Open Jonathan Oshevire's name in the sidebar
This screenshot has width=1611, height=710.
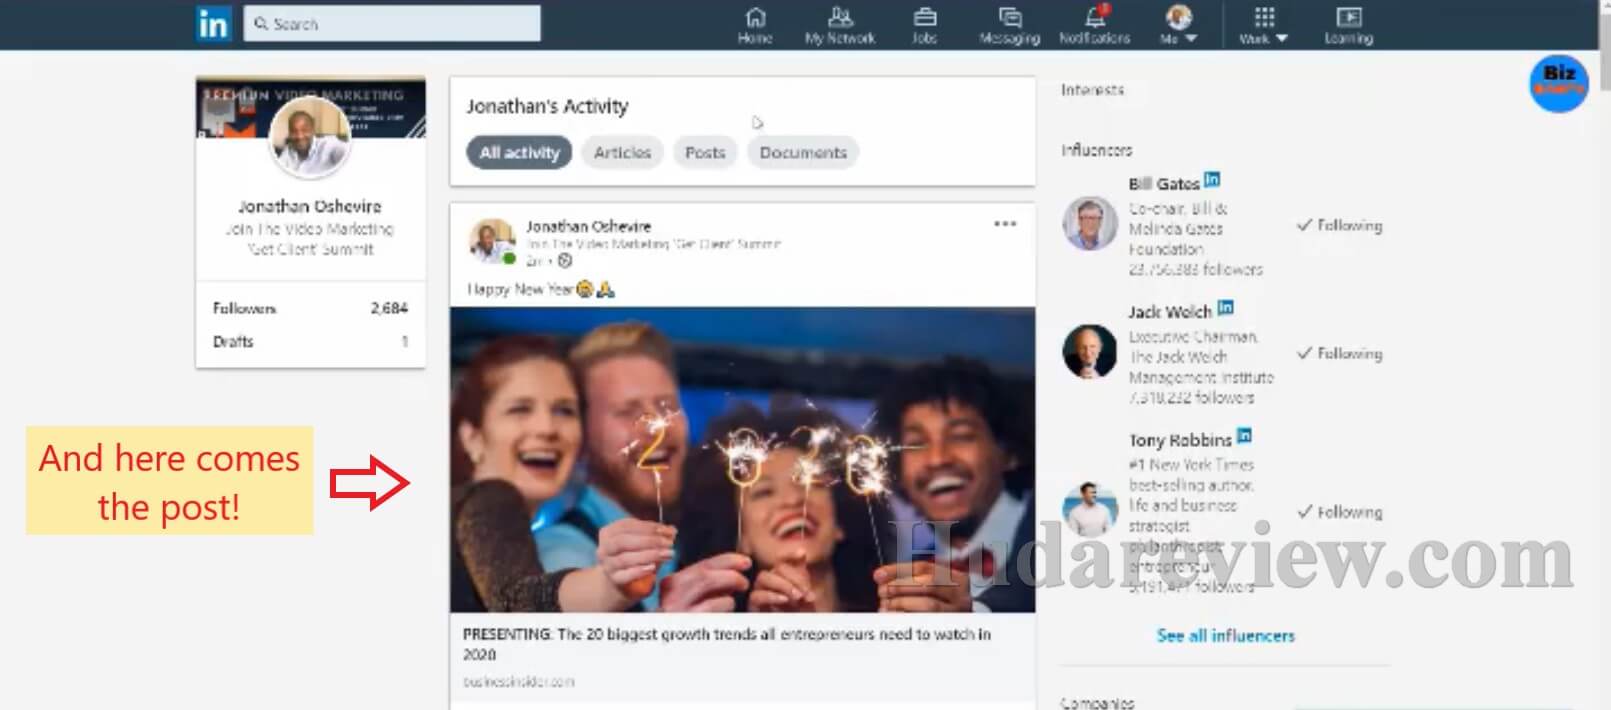tap(310, 206)
